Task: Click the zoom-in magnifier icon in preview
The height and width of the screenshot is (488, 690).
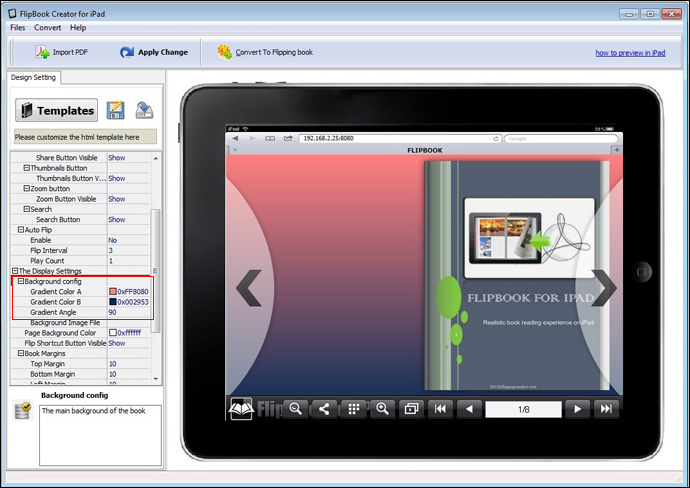Action: point(382,409)
